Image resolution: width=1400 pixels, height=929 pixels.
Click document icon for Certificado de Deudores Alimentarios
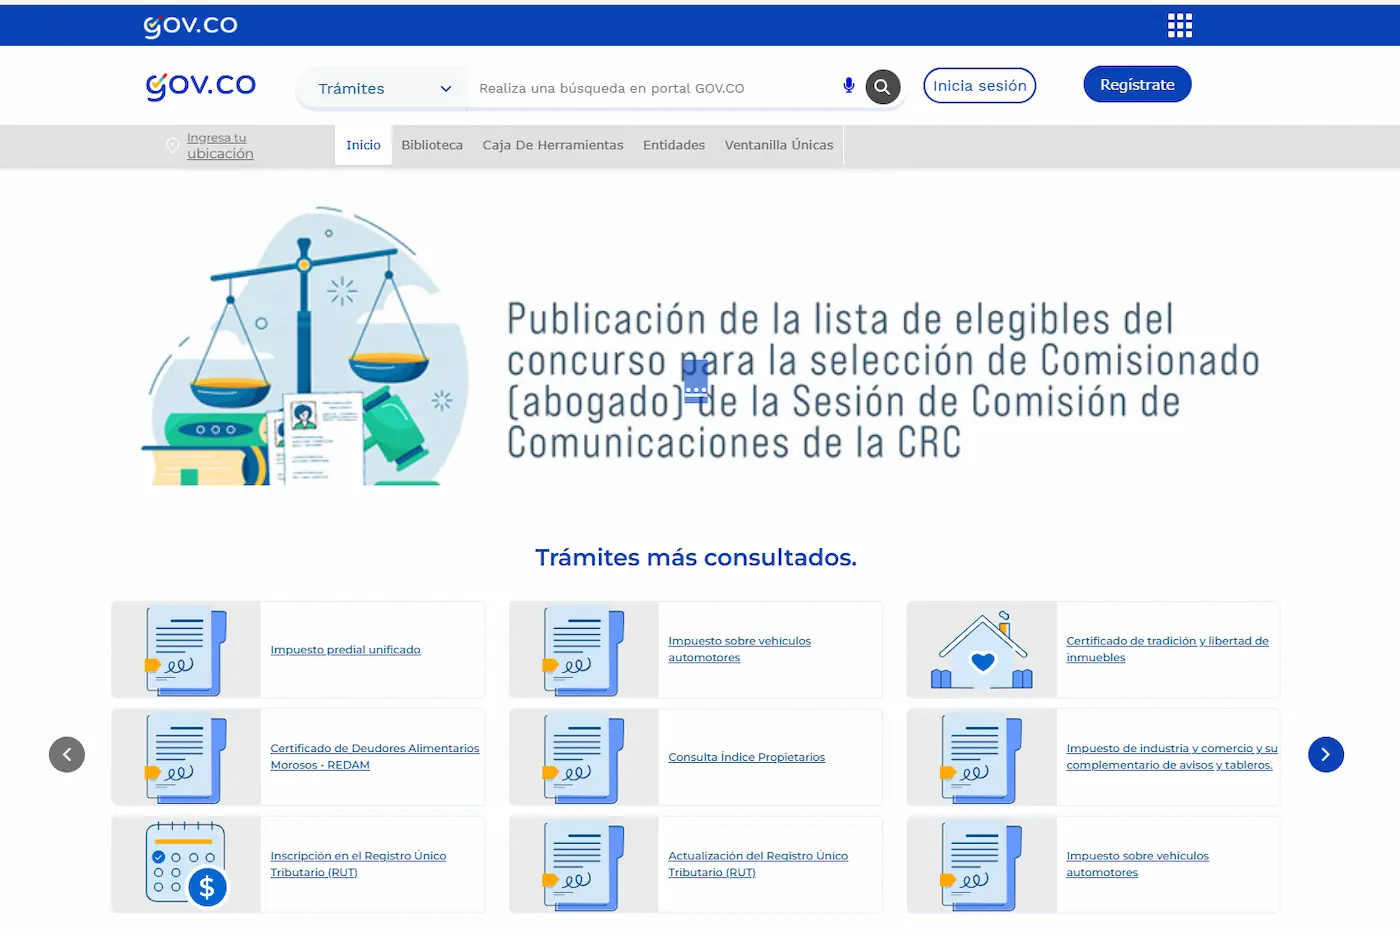pos(186,758)
